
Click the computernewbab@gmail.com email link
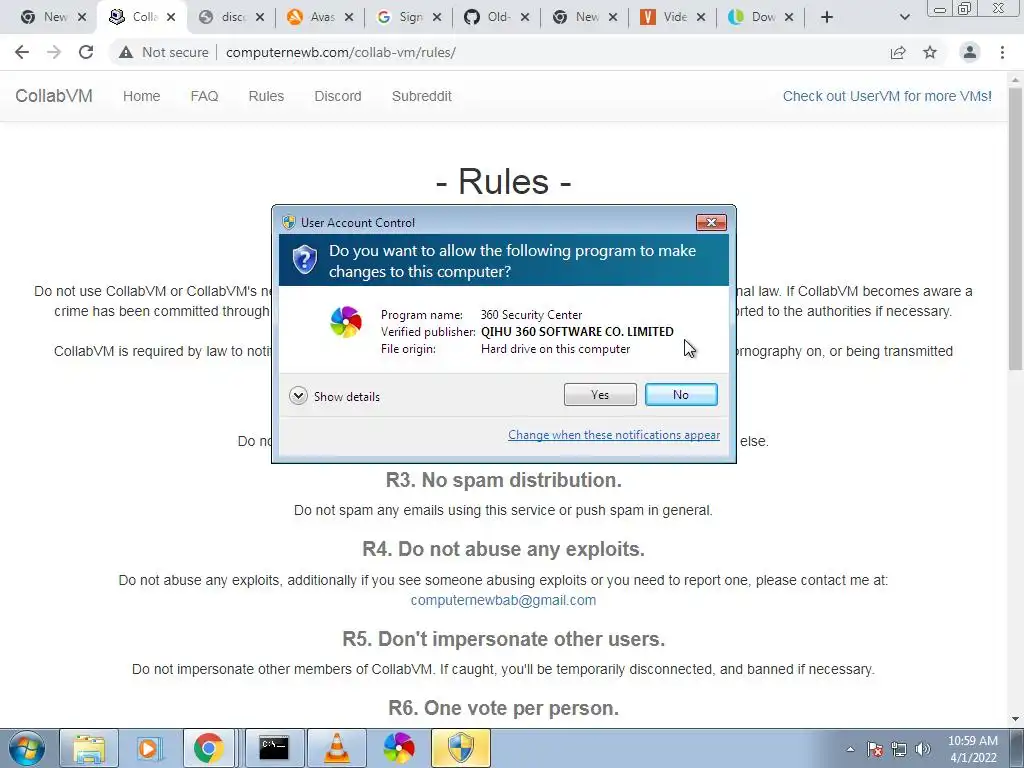[x=503, y=600]
